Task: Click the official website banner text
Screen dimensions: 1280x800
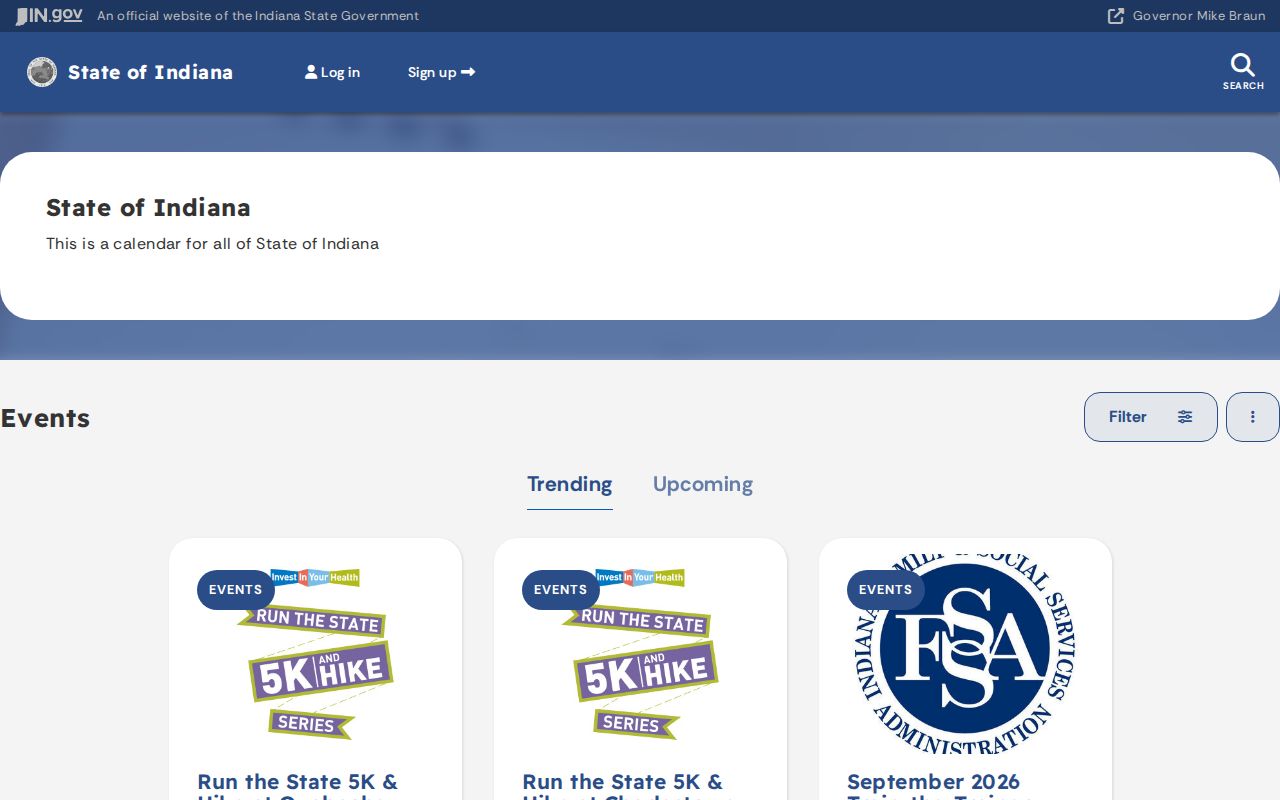Action: pyautogui.click(x=258, y=16)
